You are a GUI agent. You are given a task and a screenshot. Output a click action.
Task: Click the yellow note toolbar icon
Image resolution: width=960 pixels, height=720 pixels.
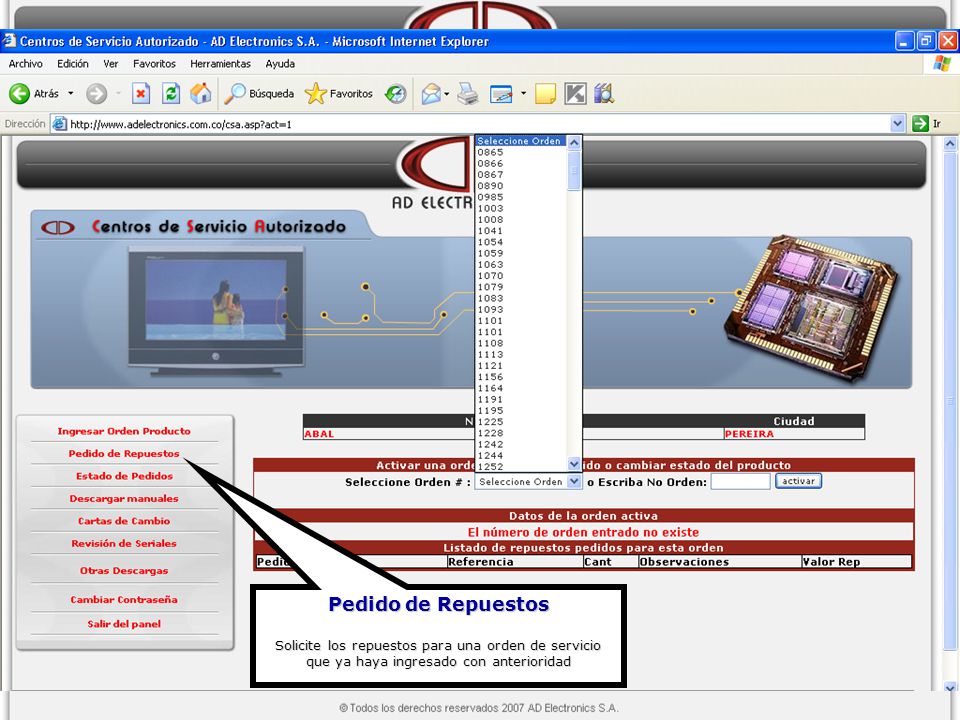(545, 94)
